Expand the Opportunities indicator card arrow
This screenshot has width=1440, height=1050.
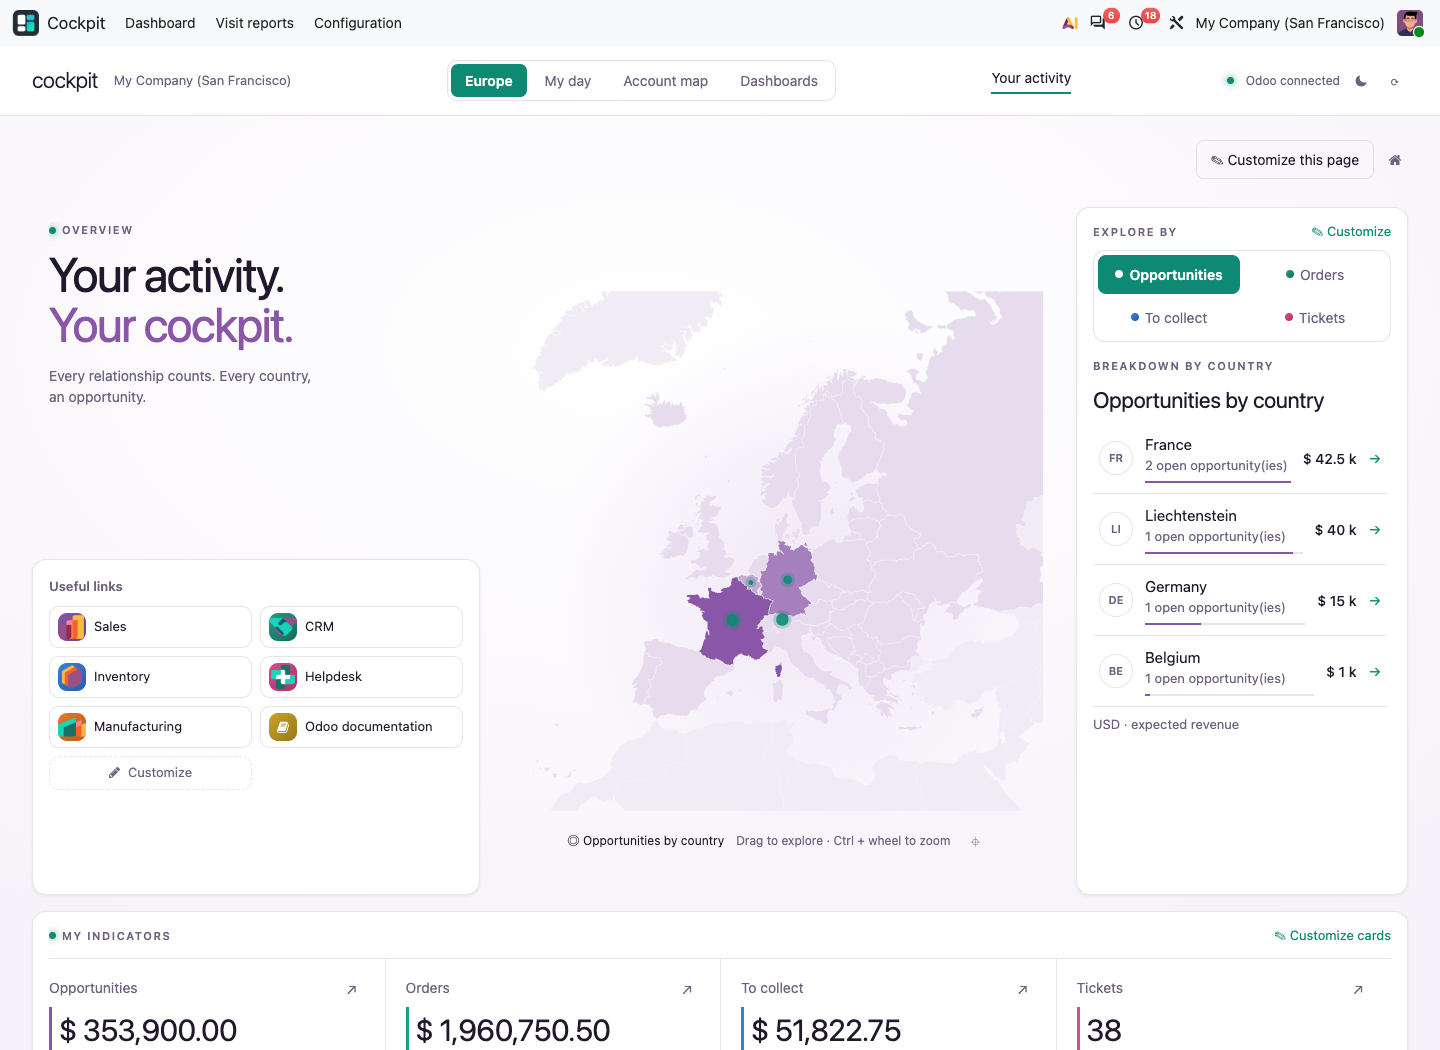[352, 990]
